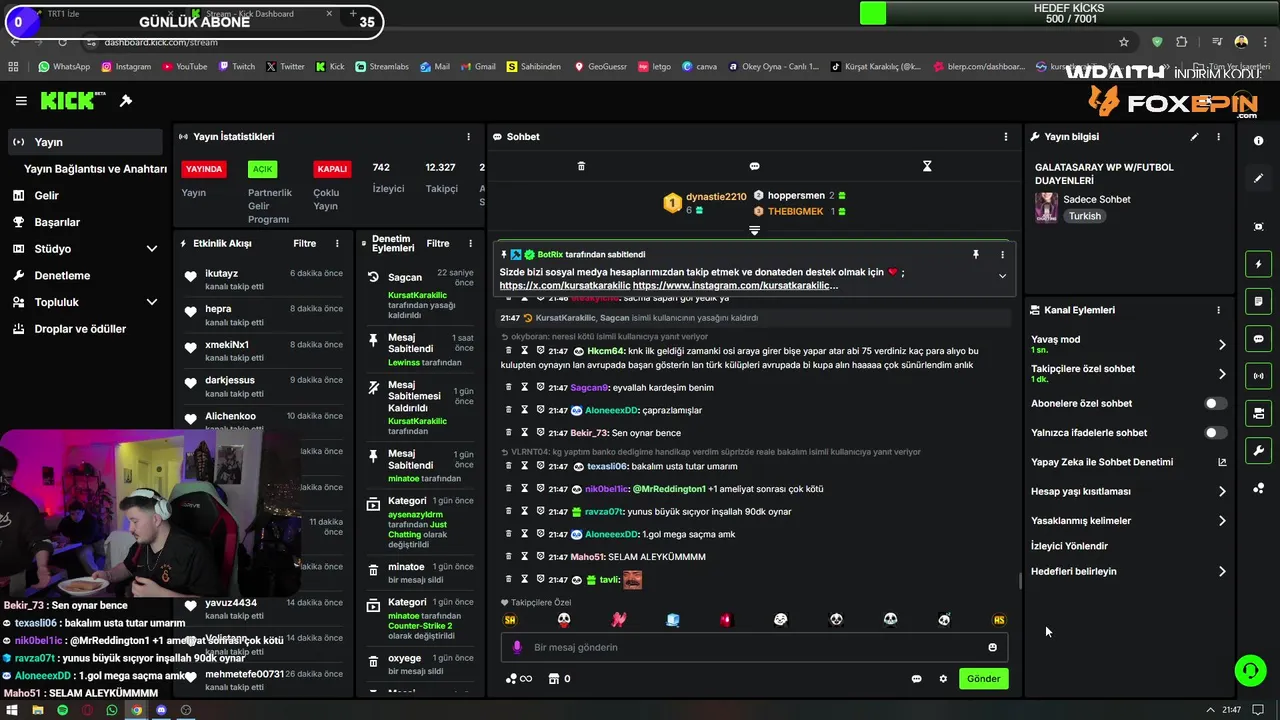Open Takipçilere özel sohbet settings arrow
Image resolution: width=1280 pixels, height=720 pixels.
[x=1222, y=374]
